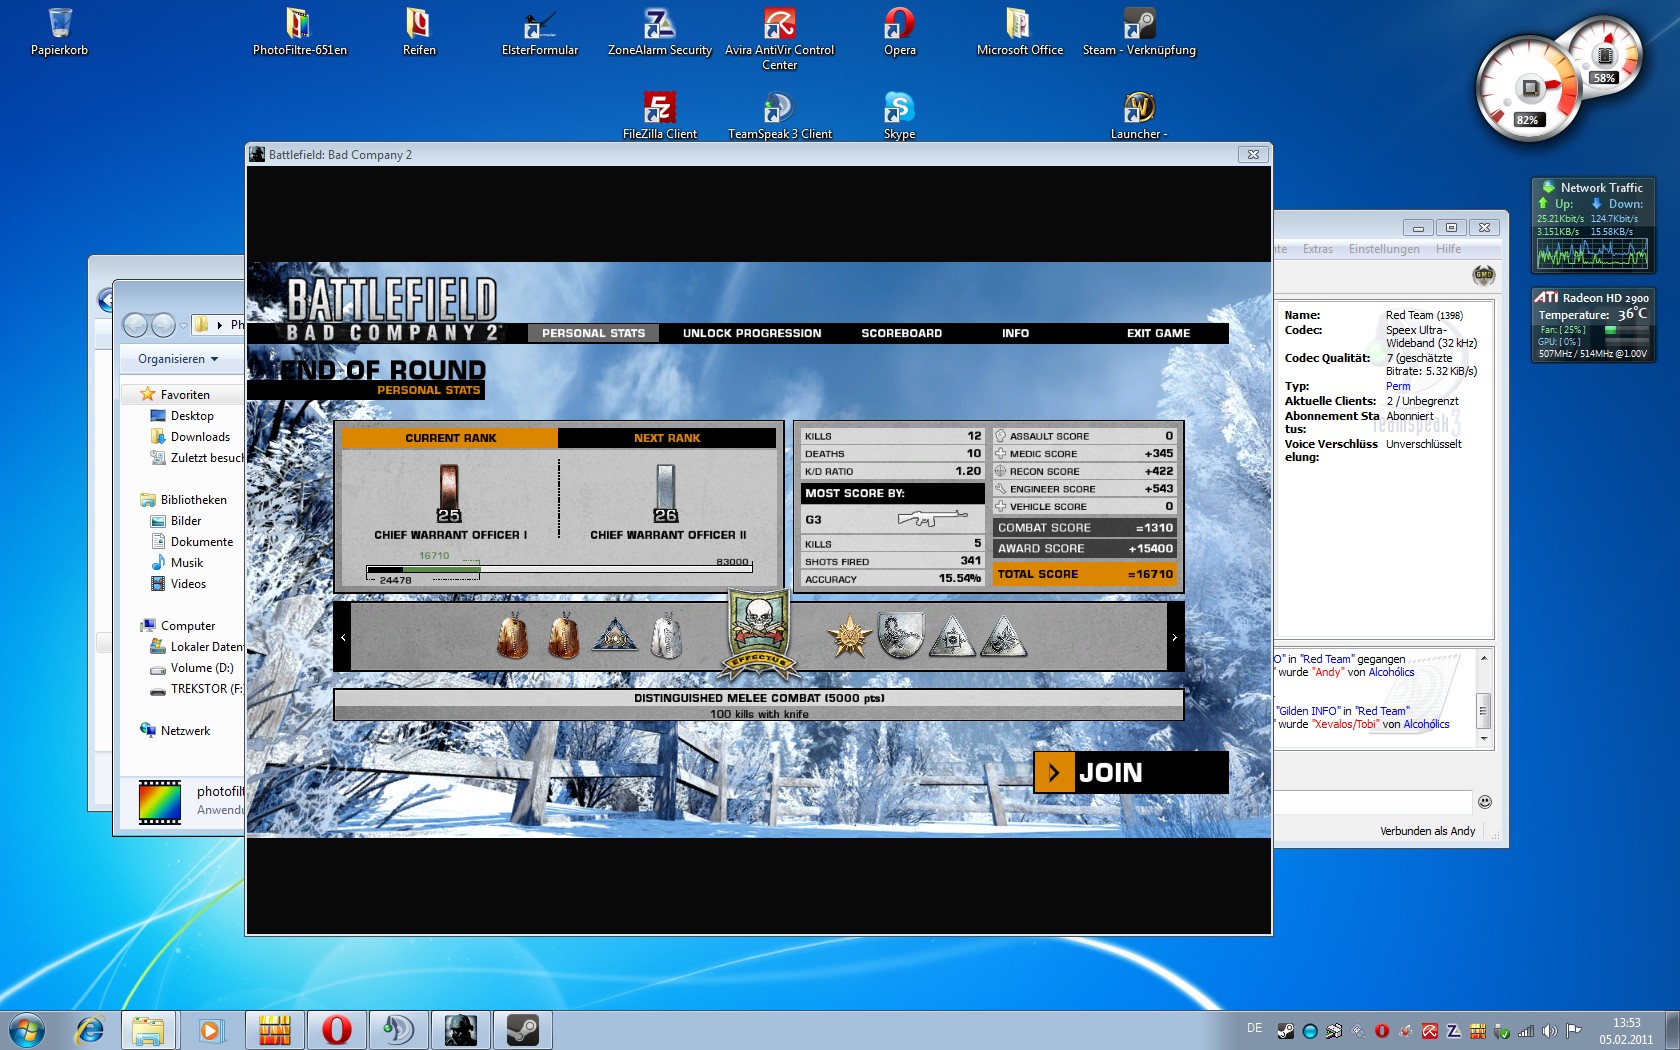Click the Organisieren button in Explorer
The image size is (1680, 1050).
[178, 359]
